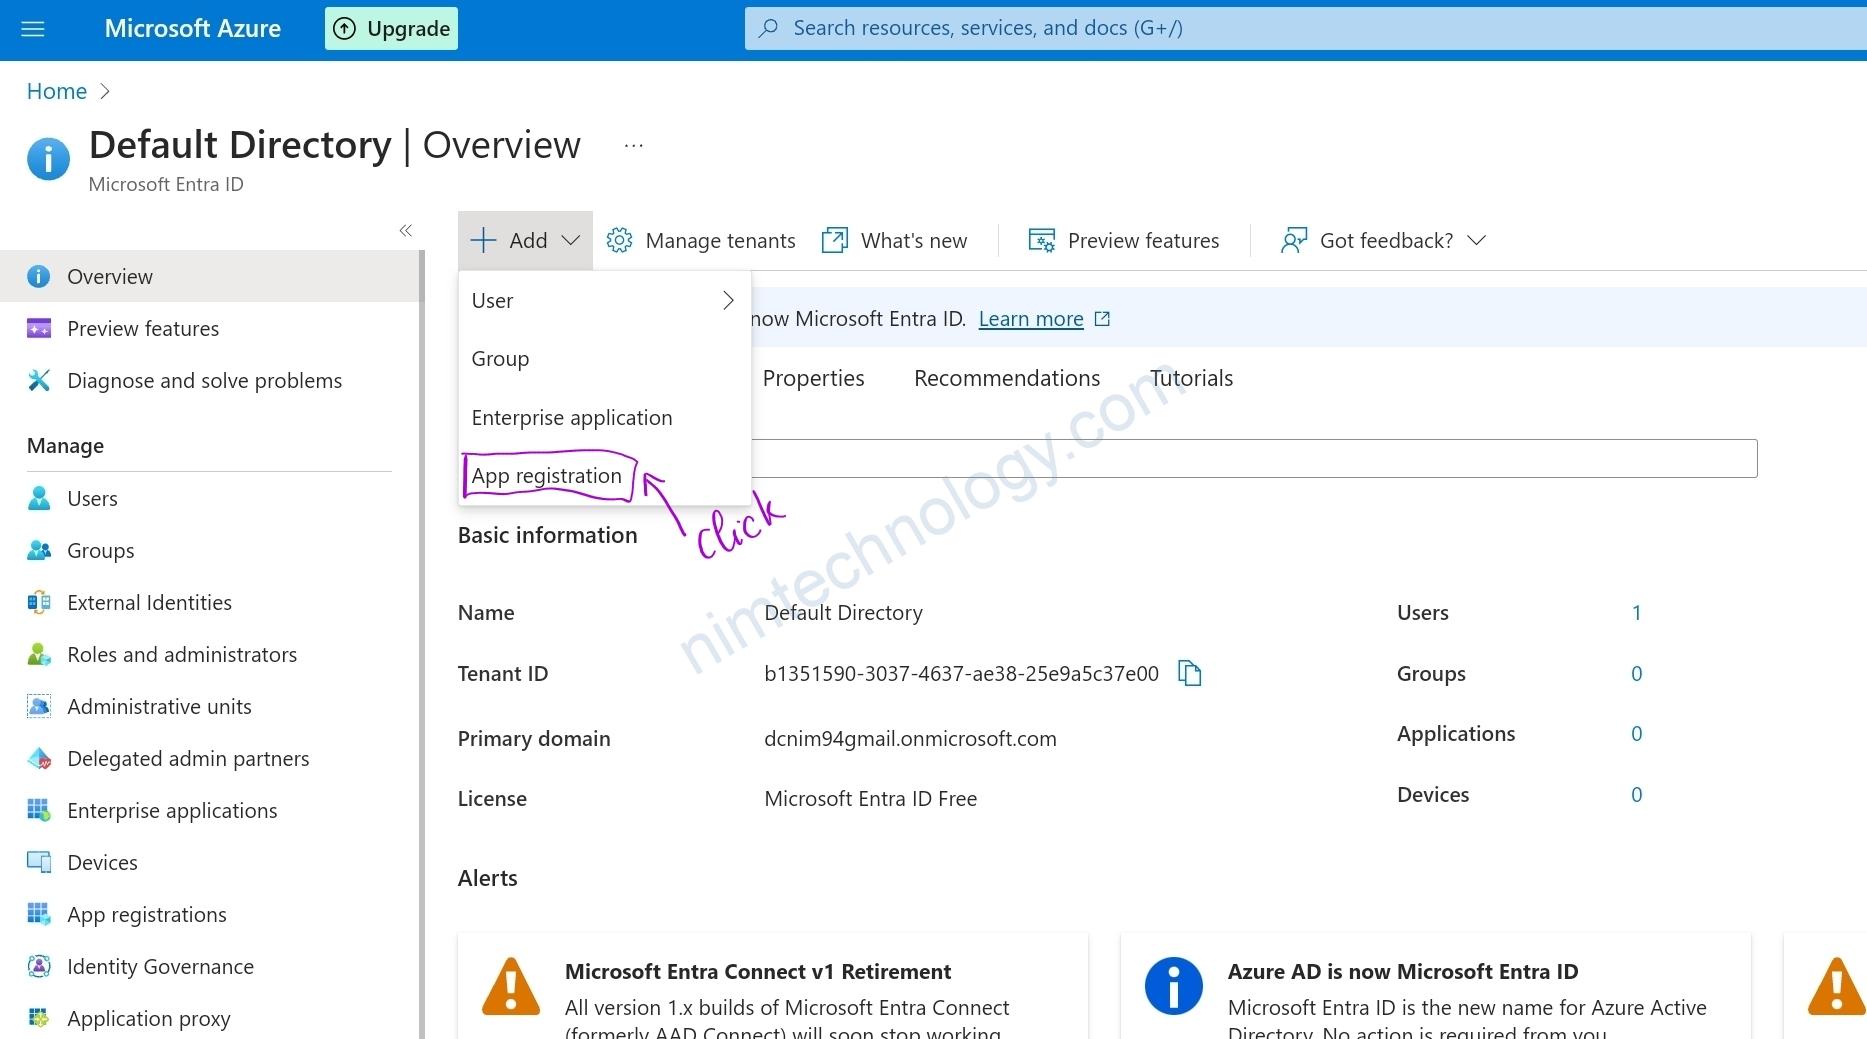This screenshot has width=1867, height=1039.
Task: Expand the User submenu arrow
Action: [x=727, y=300]
